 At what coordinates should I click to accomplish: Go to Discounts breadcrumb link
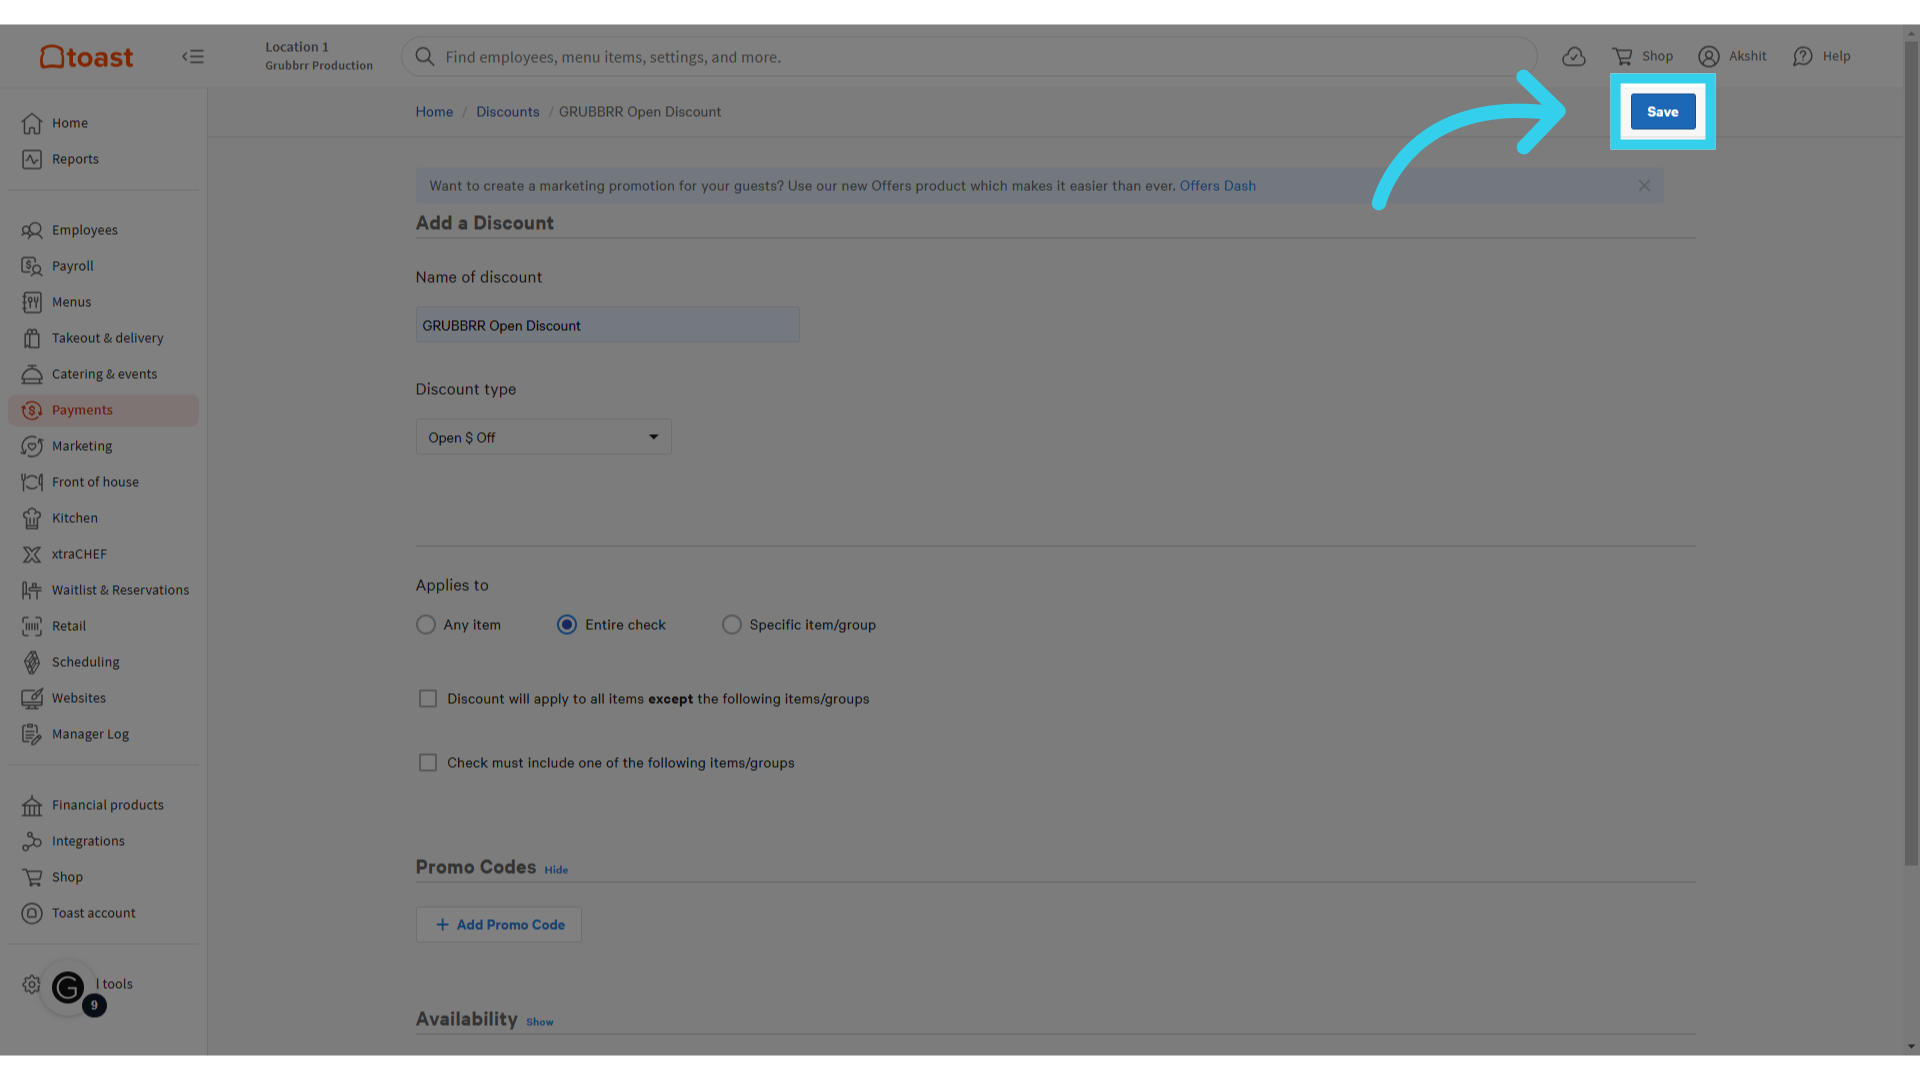point(508,112)
